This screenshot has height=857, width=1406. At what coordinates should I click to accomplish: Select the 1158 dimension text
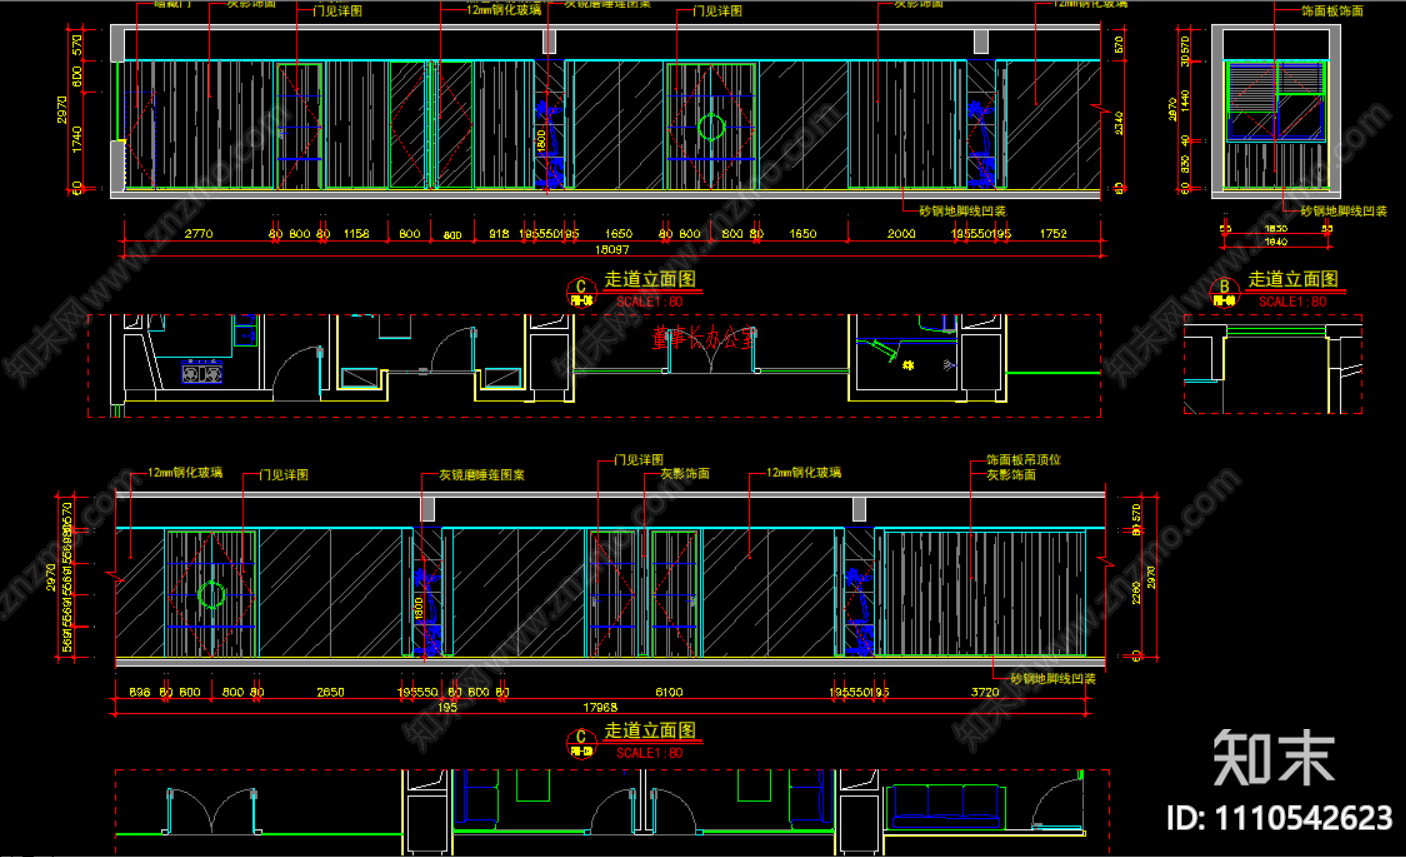(356, 234)
